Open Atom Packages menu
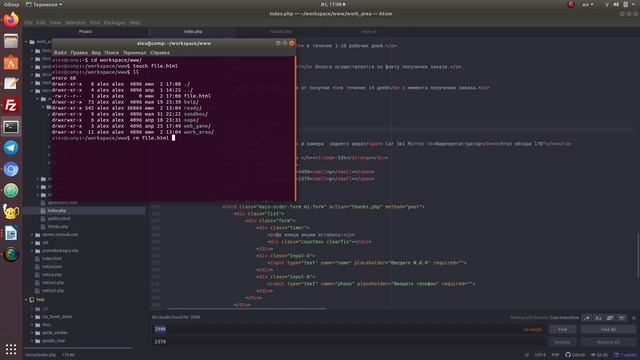Viewport: 640px width, 360px height. 115,22
